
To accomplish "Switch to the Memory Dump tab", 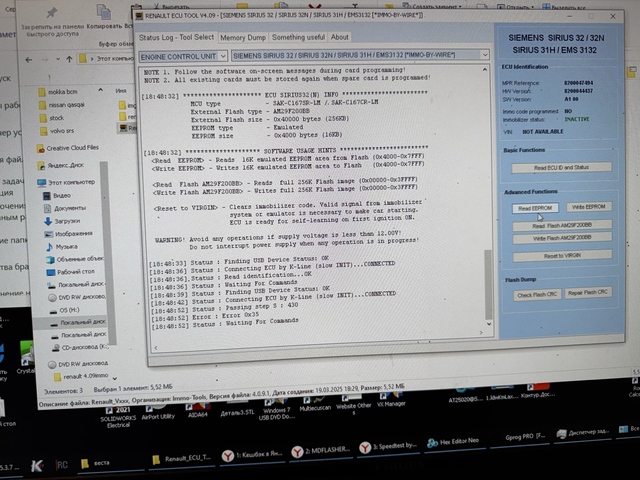I will 243,38.
